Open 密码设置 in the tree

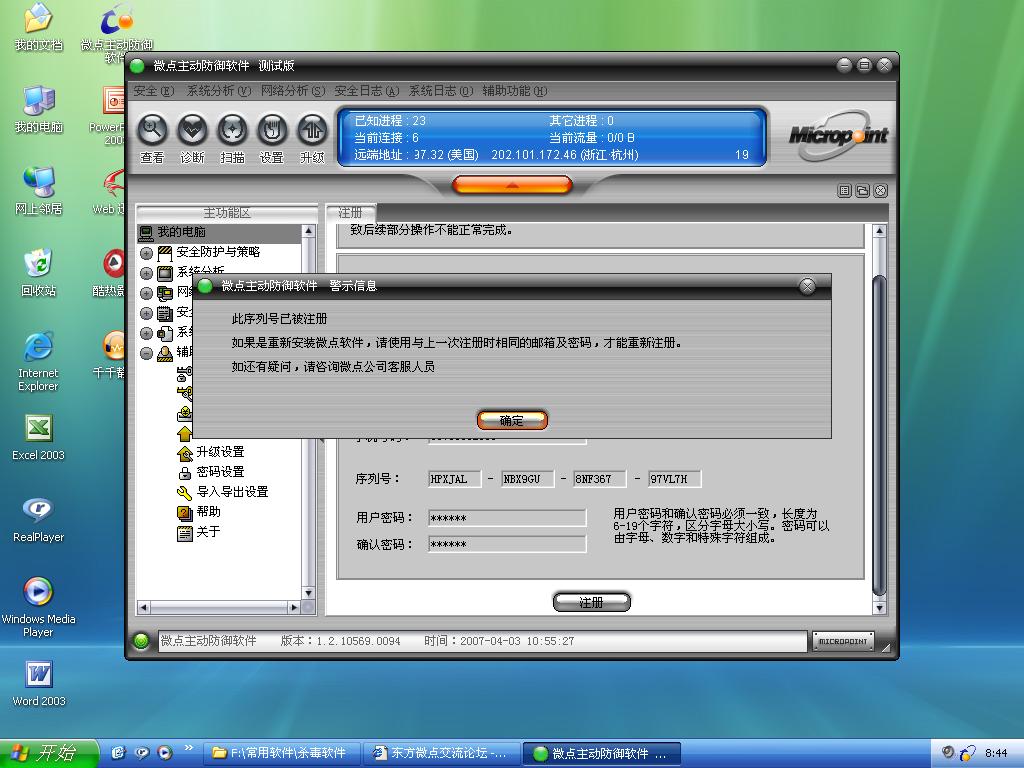pos(220,472)
